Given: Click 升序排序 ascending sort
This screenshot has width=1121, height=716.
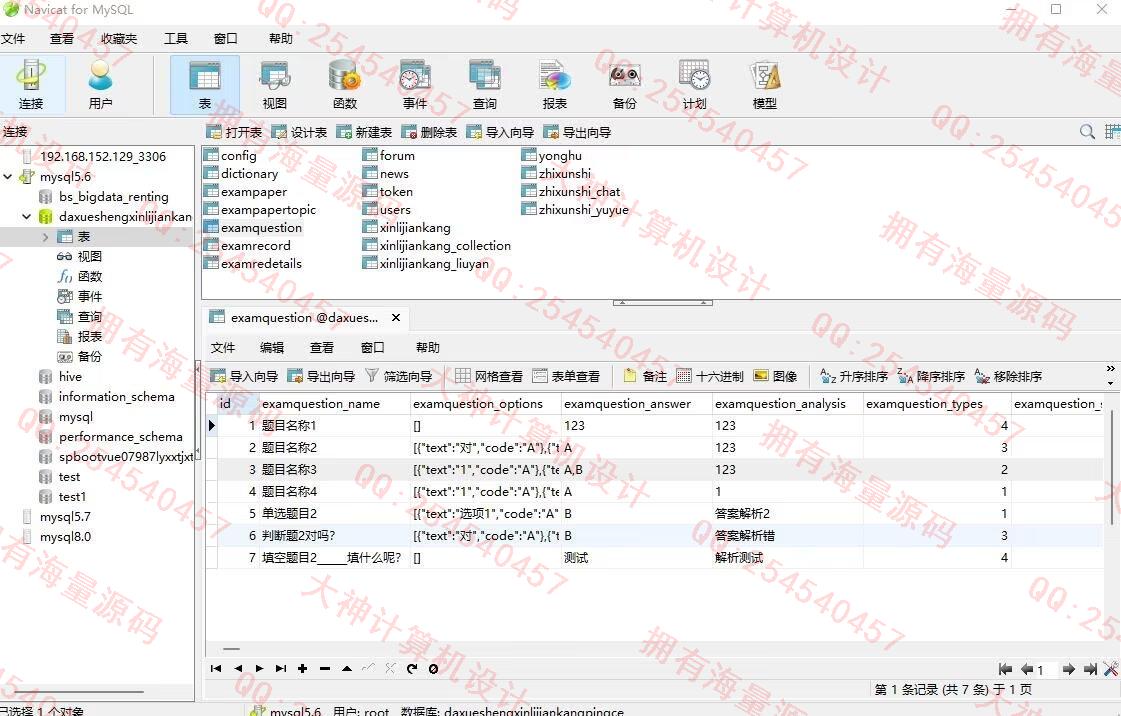Looking at the screenshot, I should point(854,376).
